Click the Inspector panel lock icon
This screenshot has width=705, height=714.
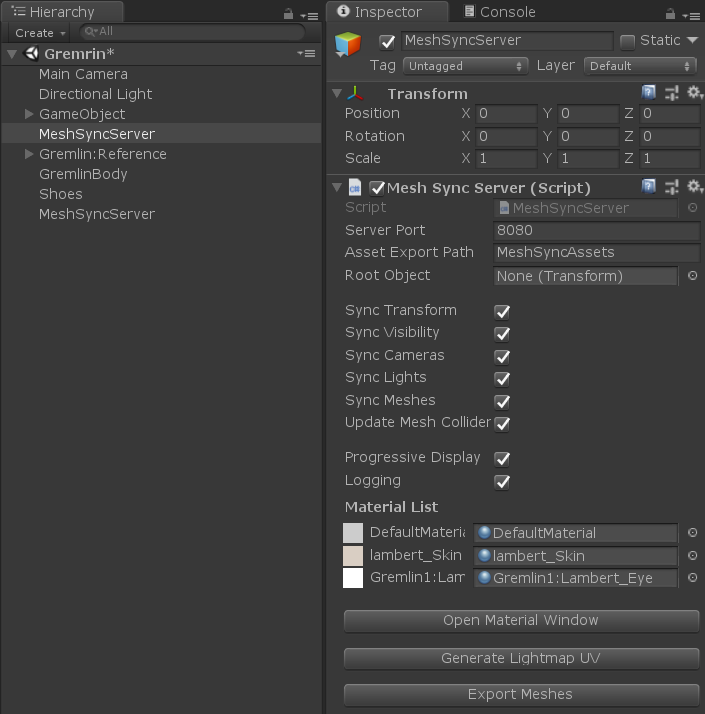tap(670, 14)
